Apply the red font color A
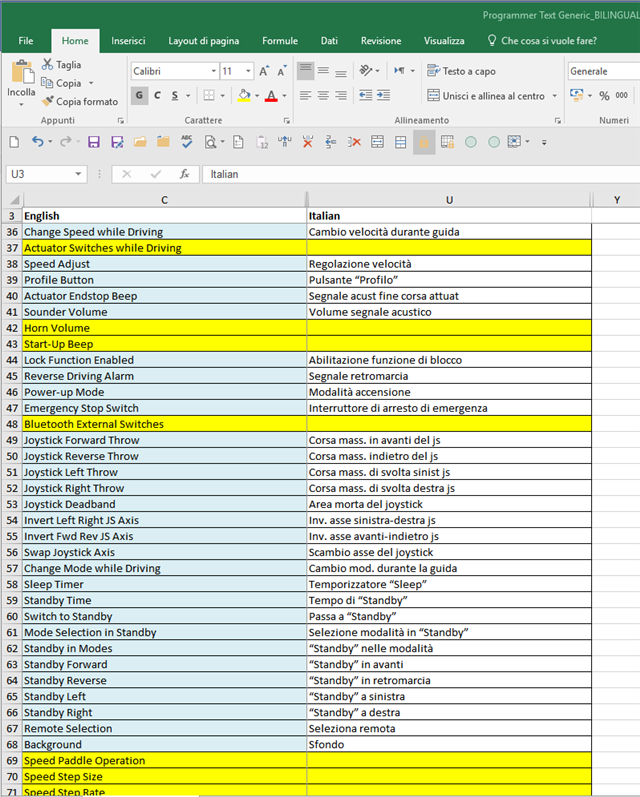Viewport: 640px width, 797px height. tap(271, 96)
